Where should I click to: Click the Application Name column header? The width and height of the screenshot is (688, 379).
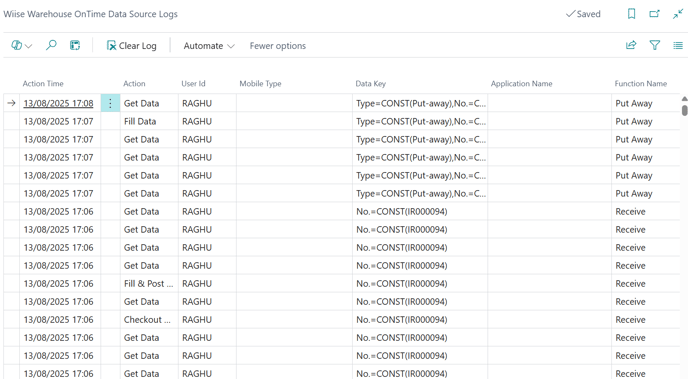[521, 84]
